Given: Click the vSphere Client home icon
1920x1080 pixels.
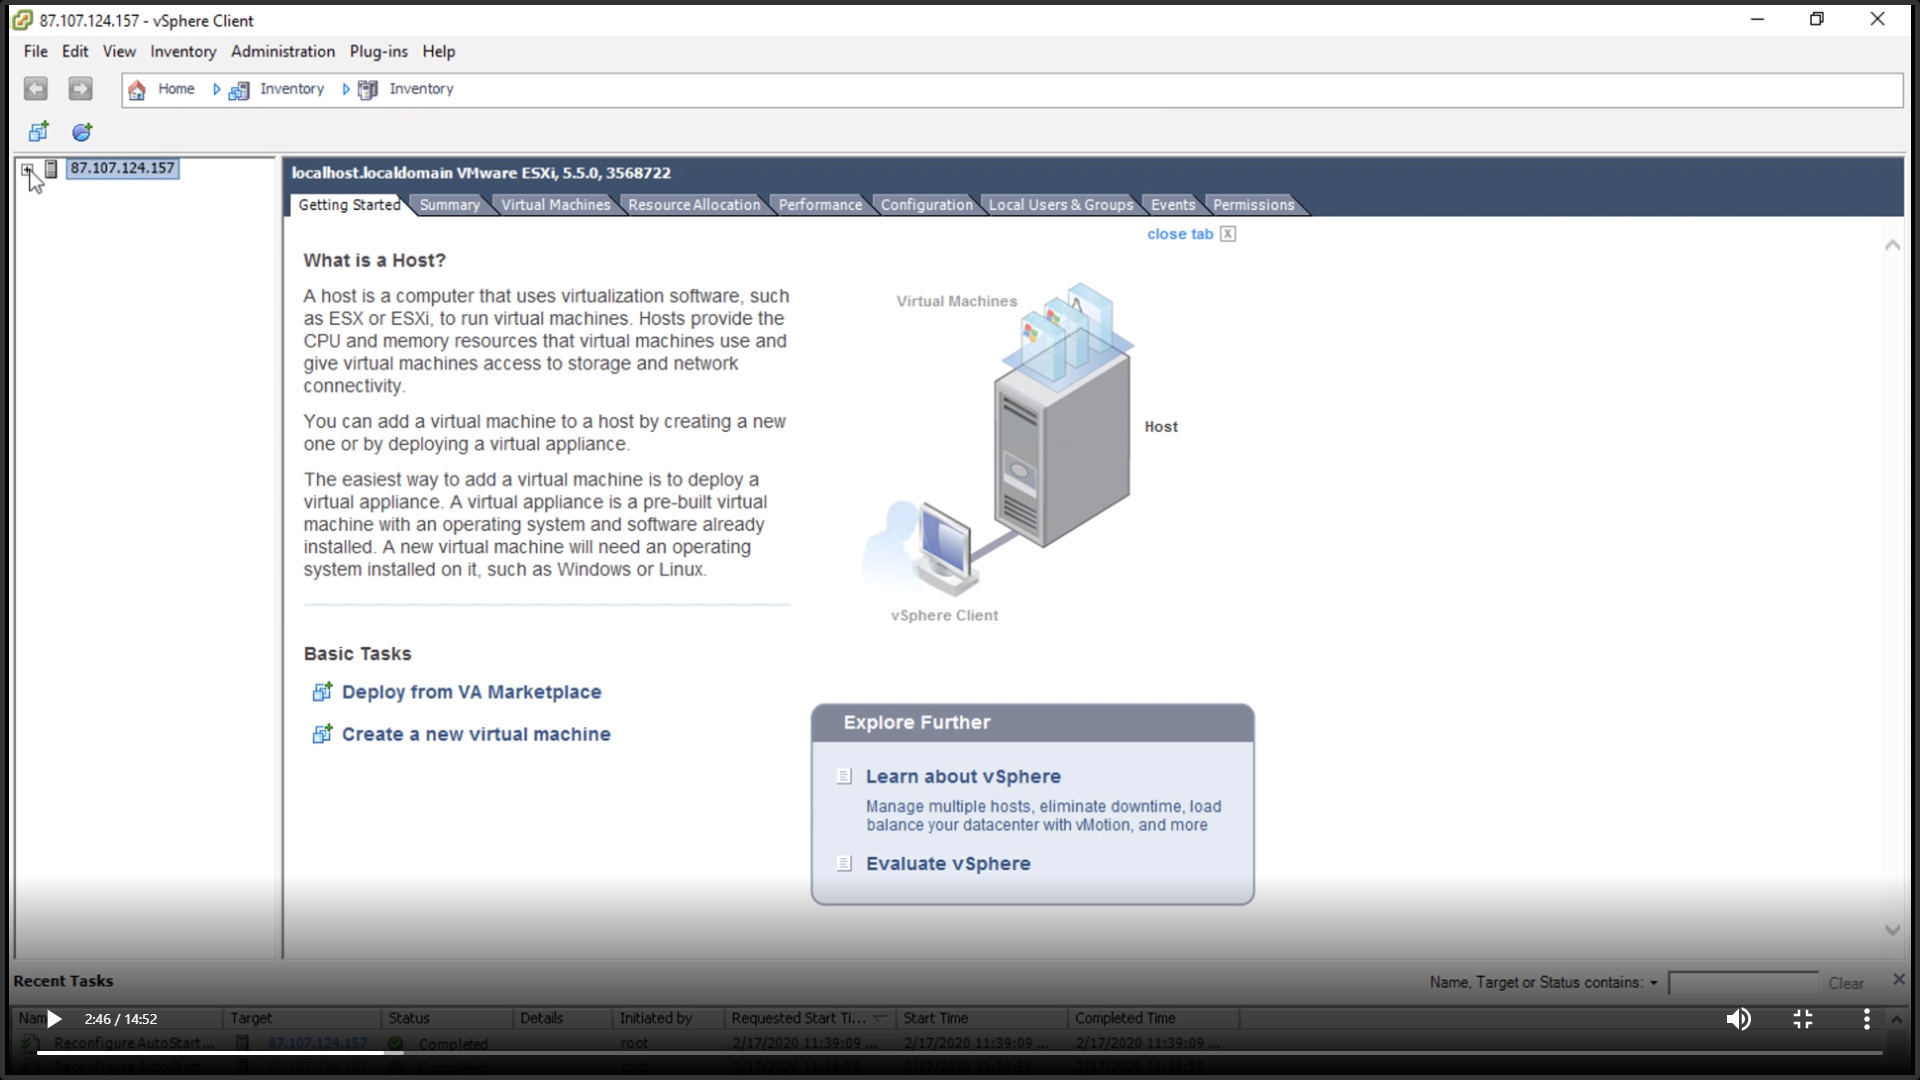Looking at the screenshot, I should (x=137, y=88).
